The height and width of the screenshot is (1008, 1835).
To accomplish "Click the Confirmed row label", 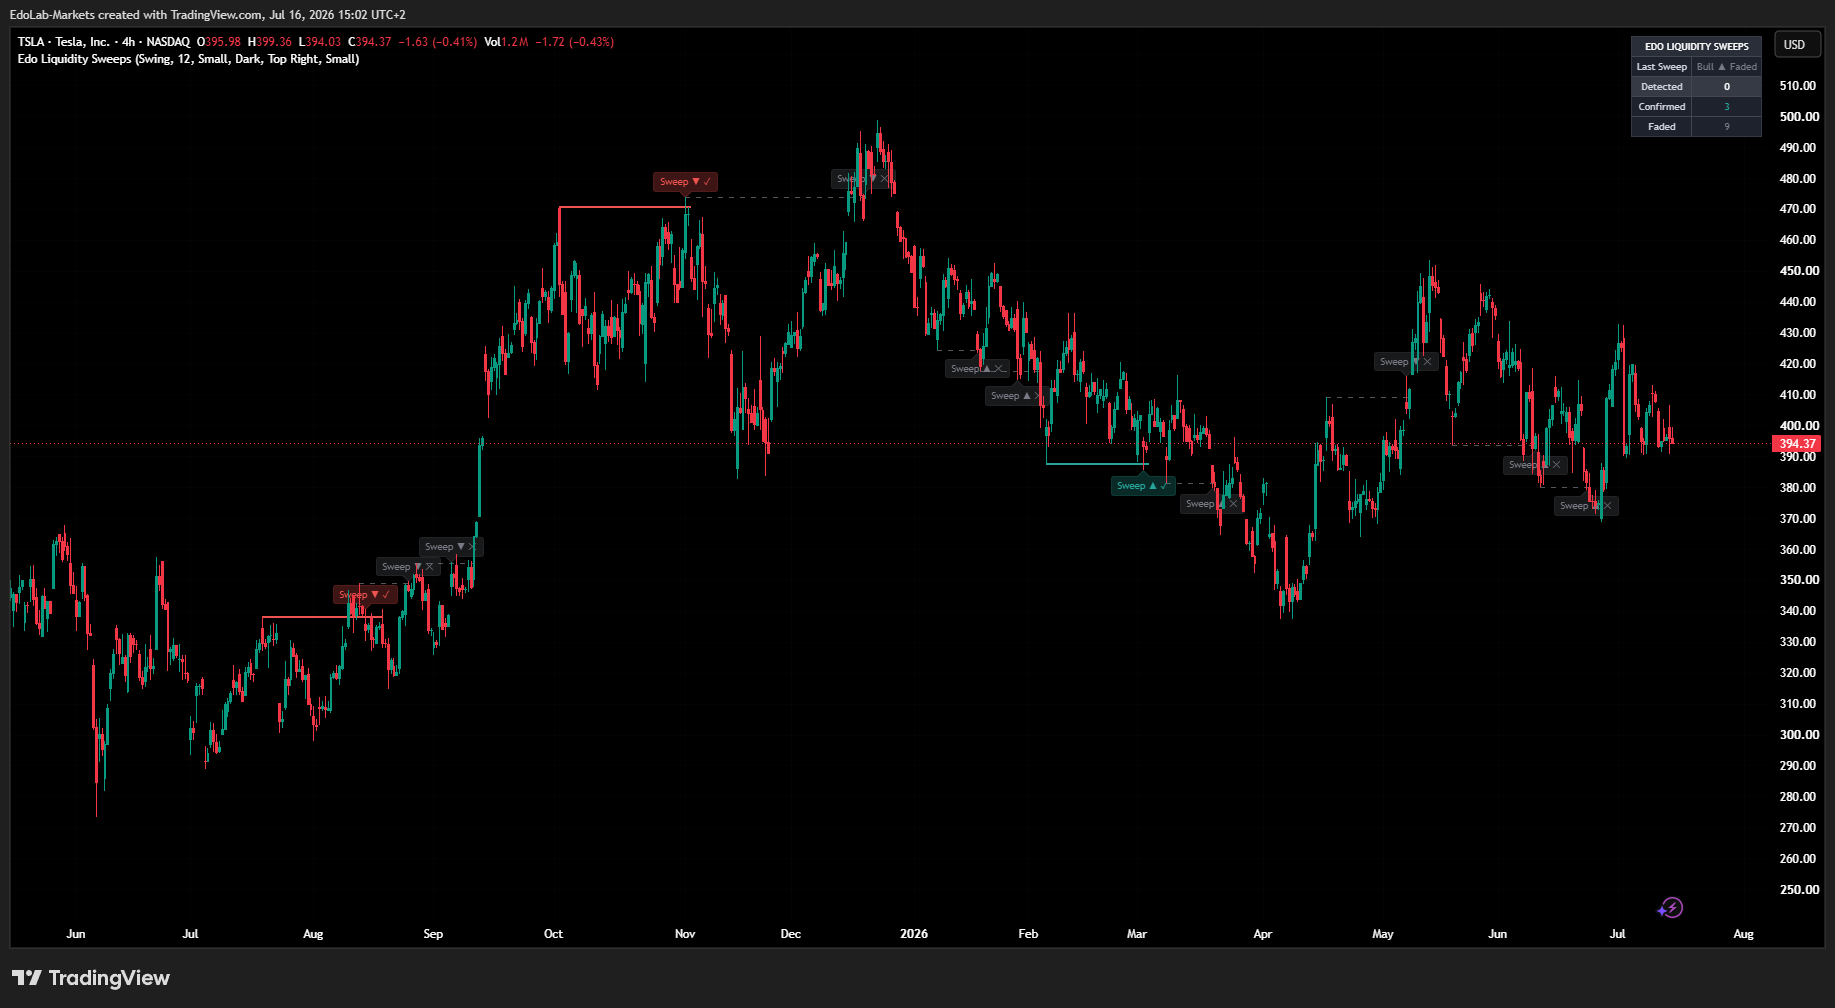I will tap(1661, 107).
